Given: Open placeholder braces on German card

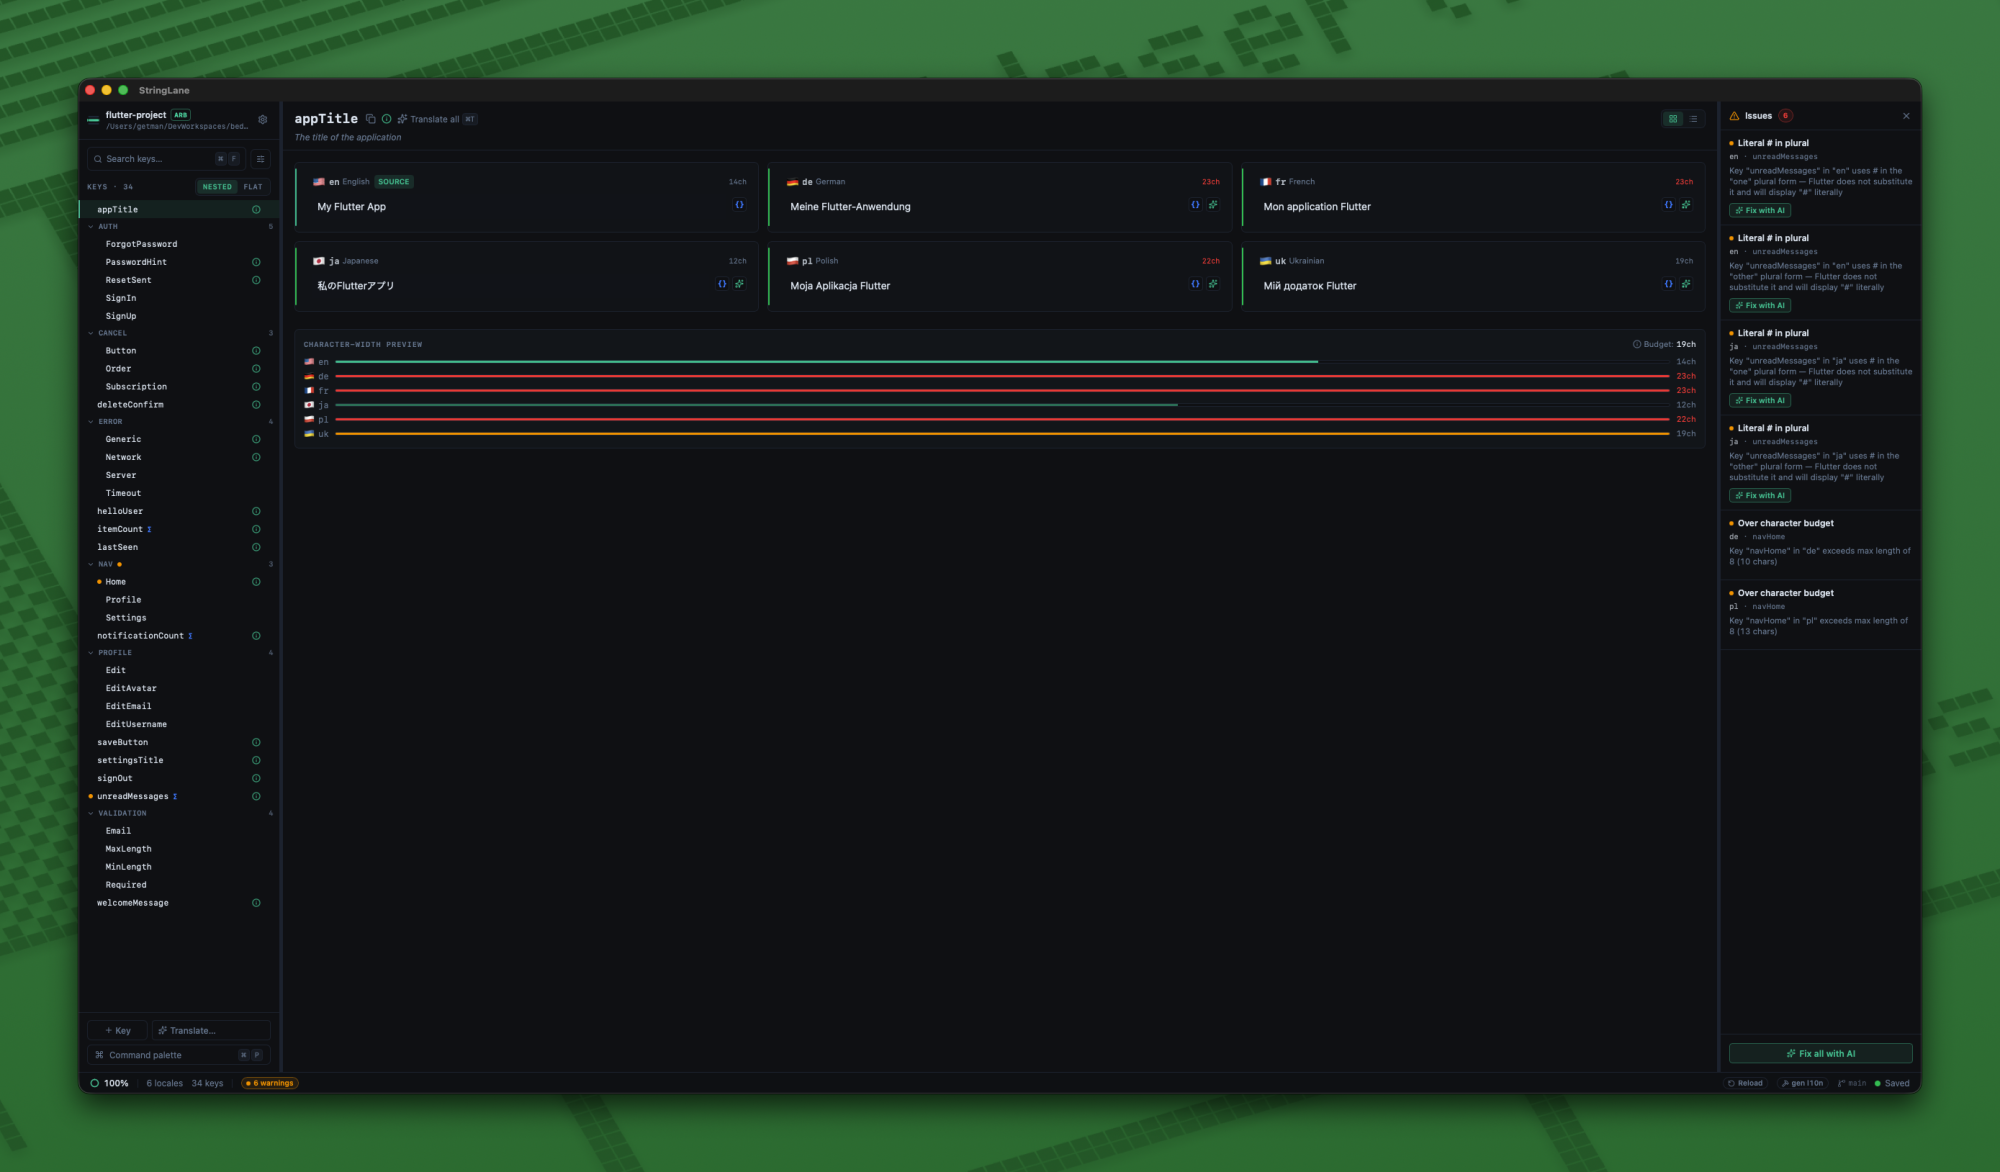Looking at the screenshot, I should (x=1195, y=205).
